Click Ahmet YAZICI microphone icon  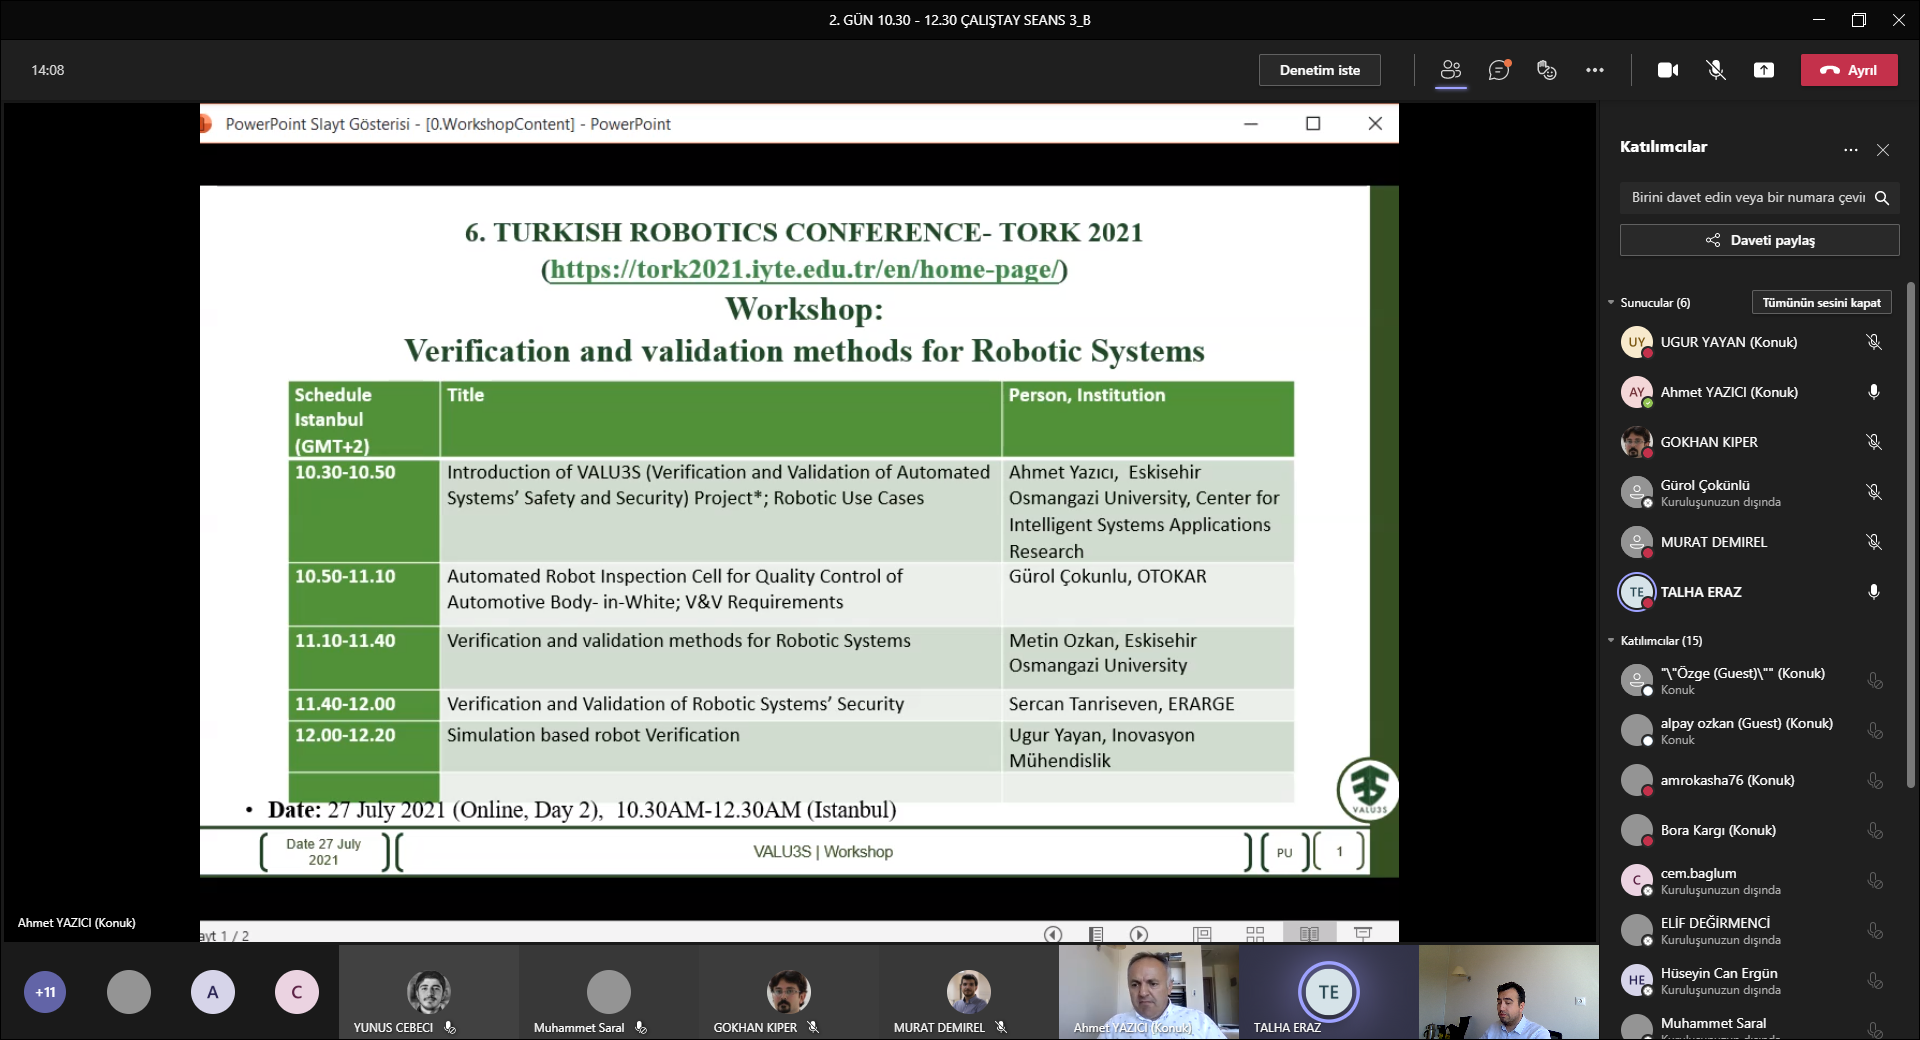click(x=1874, y=392)
